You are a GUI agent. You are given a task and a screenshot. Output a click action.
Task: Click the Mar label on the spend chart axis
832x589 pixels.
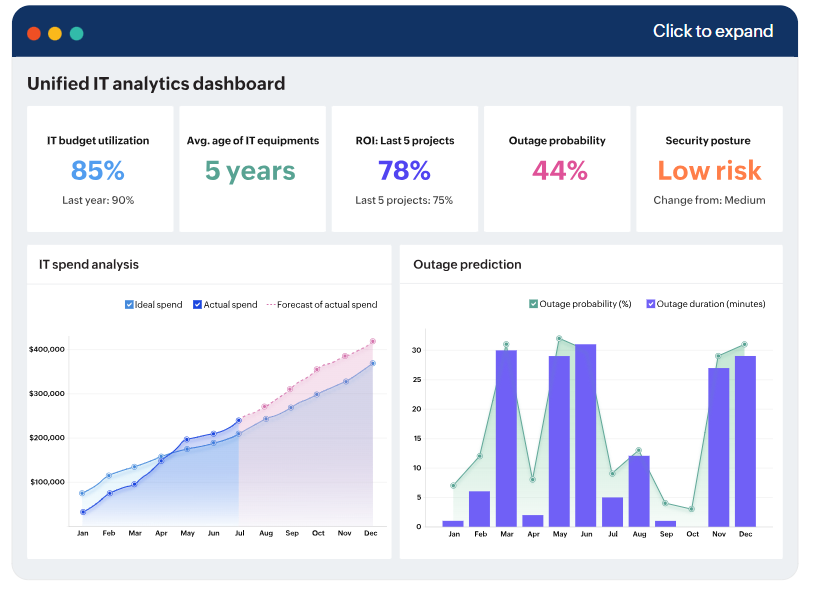(135, 533)
